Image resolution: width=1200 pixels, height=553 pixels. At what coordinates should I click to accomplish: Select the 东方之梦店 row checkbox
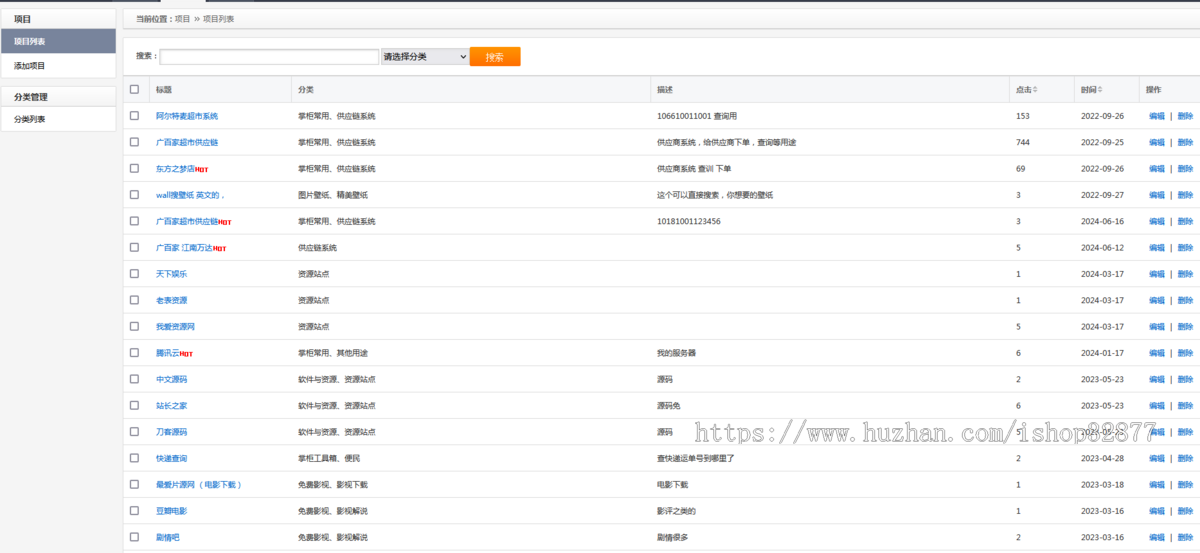pyautogui.click(x=135, y=168)
